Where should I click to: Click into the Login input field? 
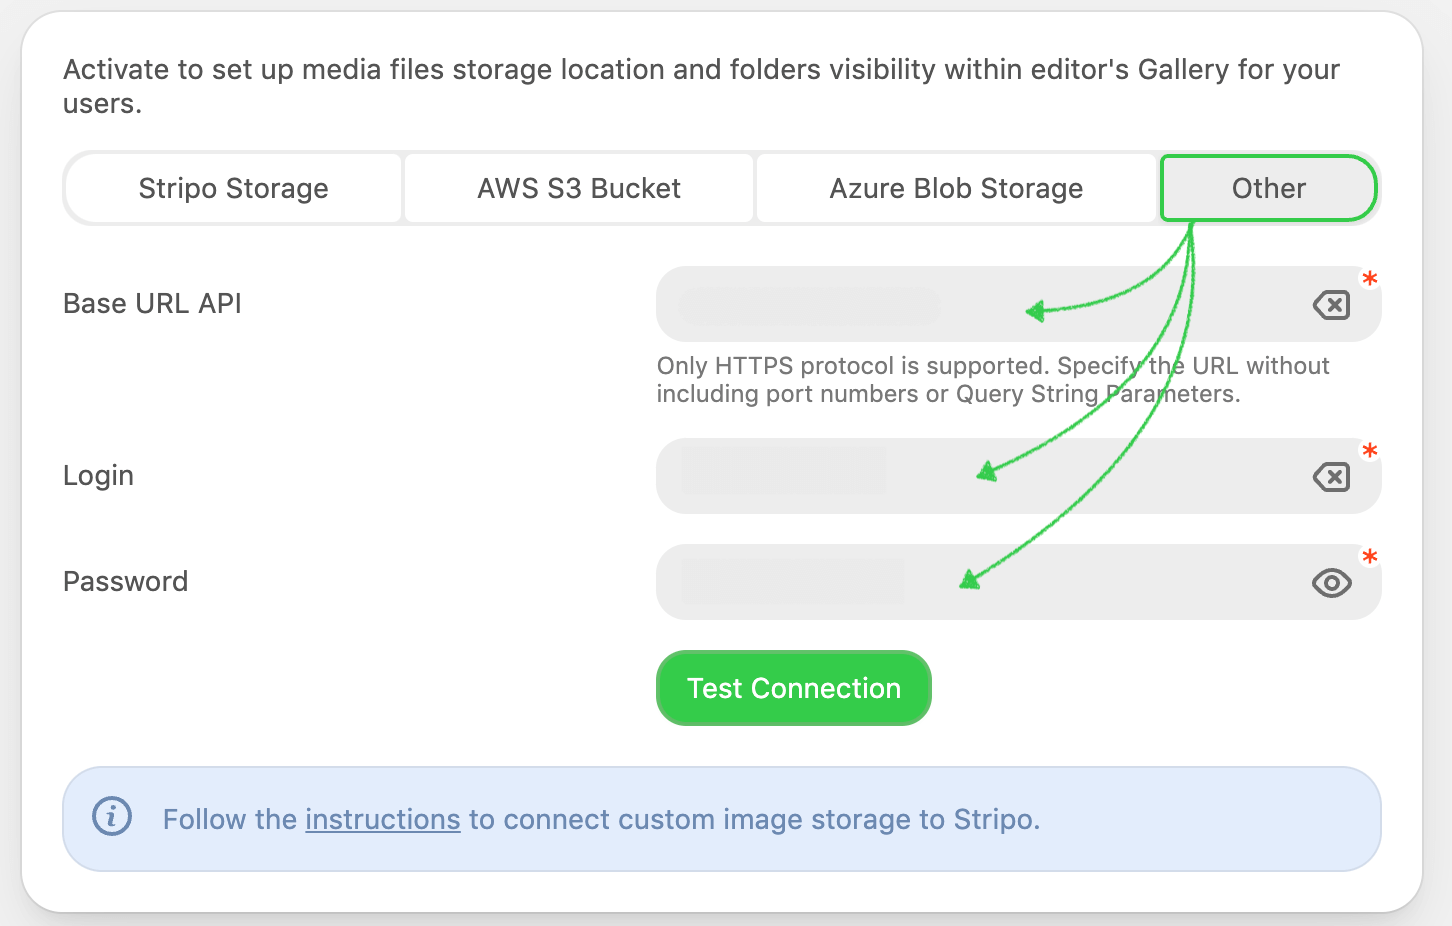[x=980, y=476]
